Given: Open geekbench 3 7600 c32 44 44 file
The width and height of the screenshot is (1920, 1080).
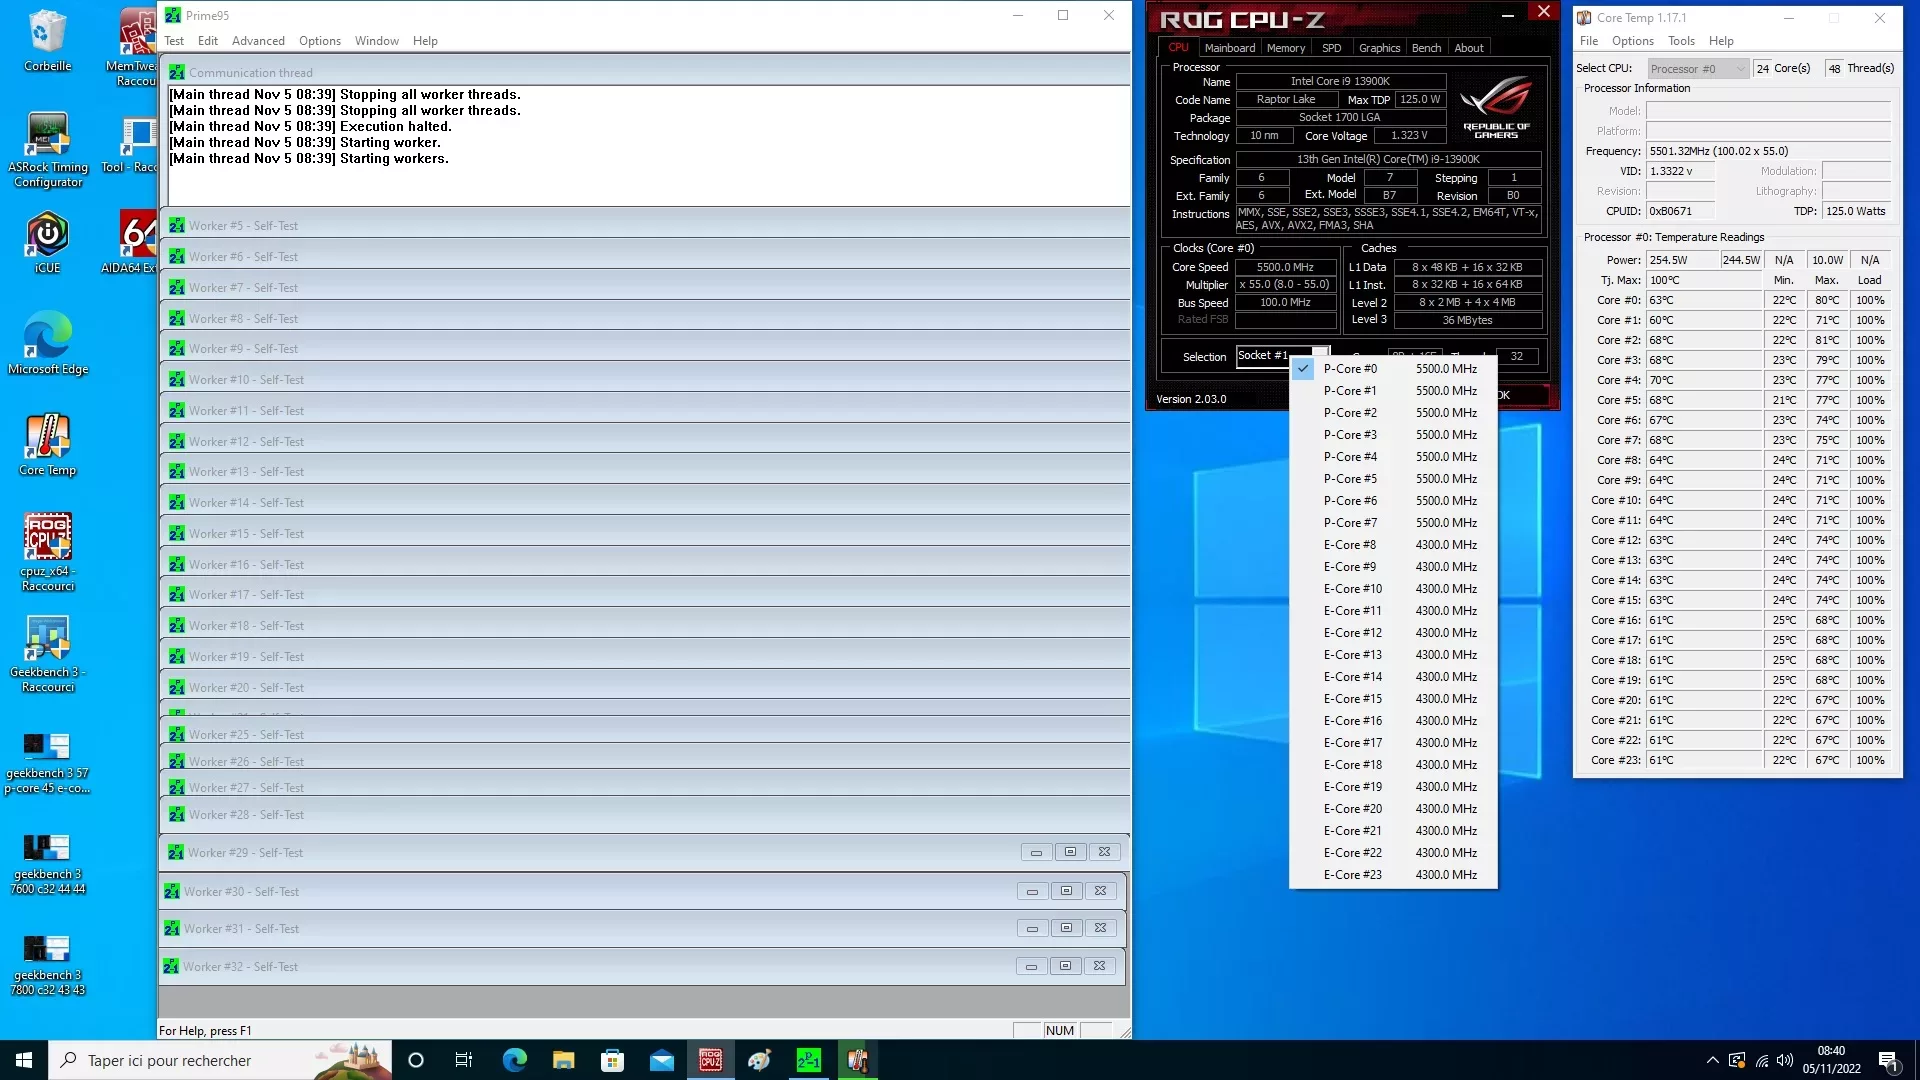Looking at the screenshot, I should click(47, 864).
